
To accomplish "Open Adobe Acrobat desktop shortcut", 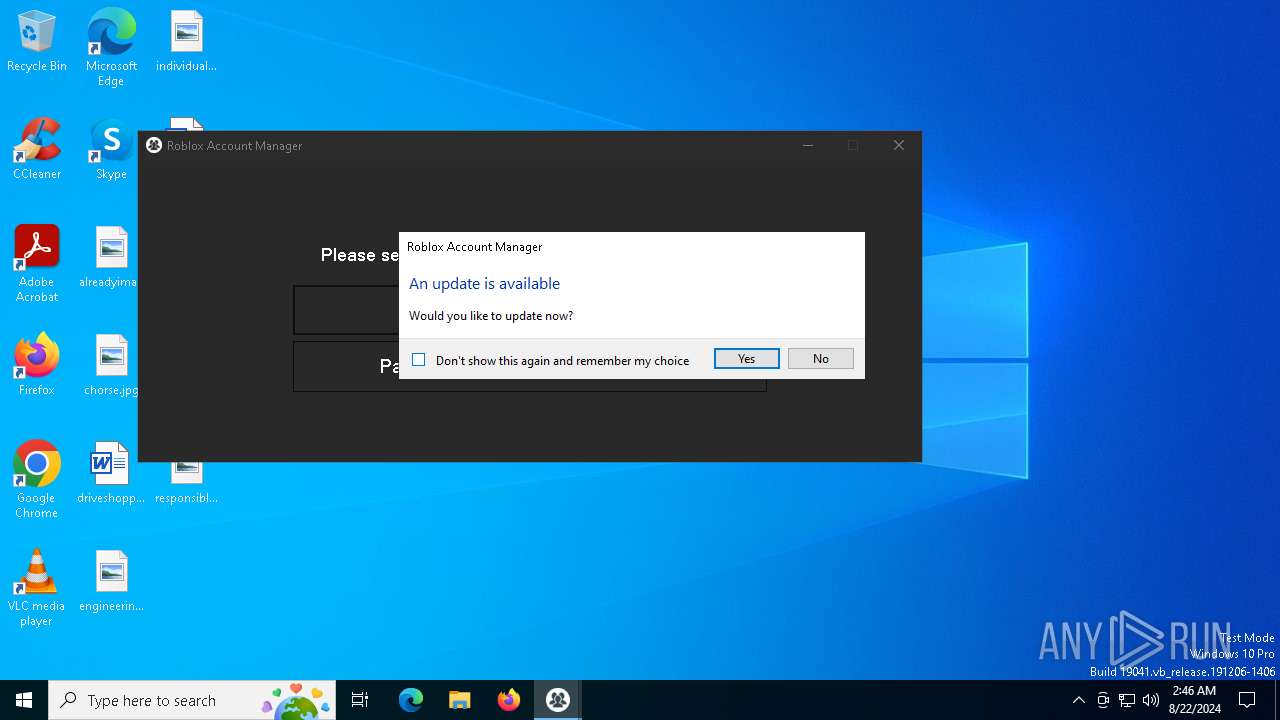I will click(37, 264).
